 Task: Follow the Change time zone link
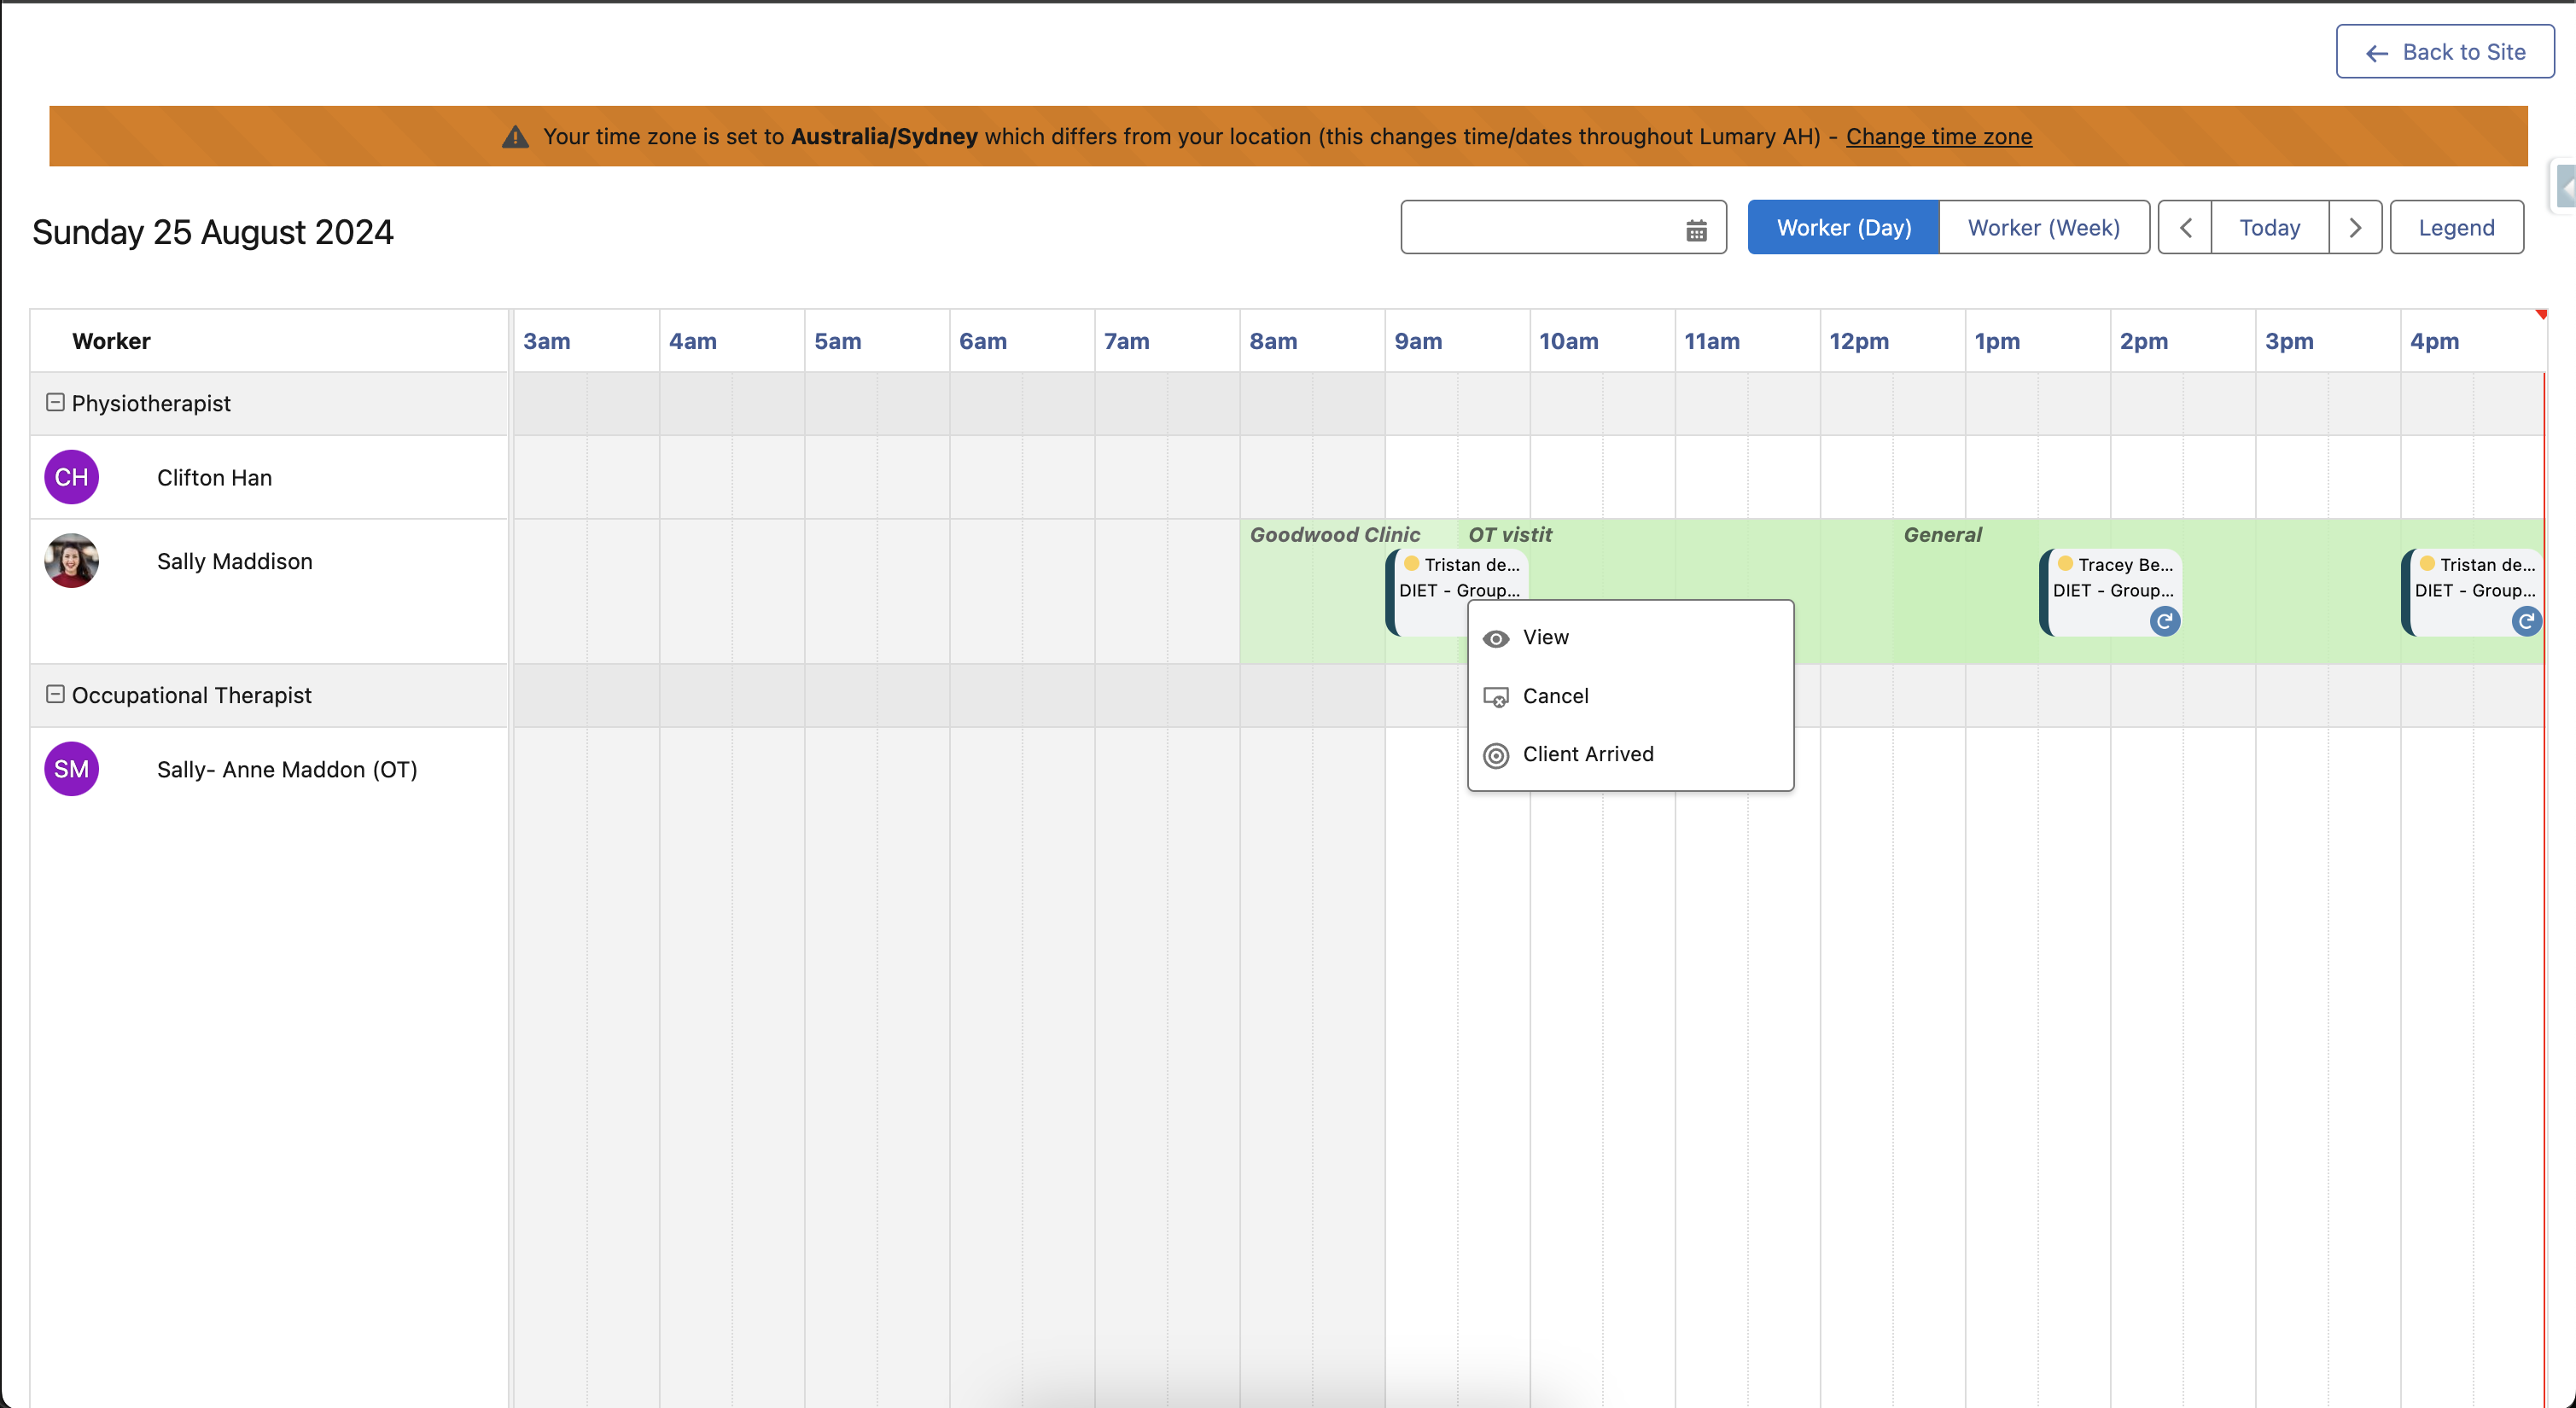(1938, 136)
